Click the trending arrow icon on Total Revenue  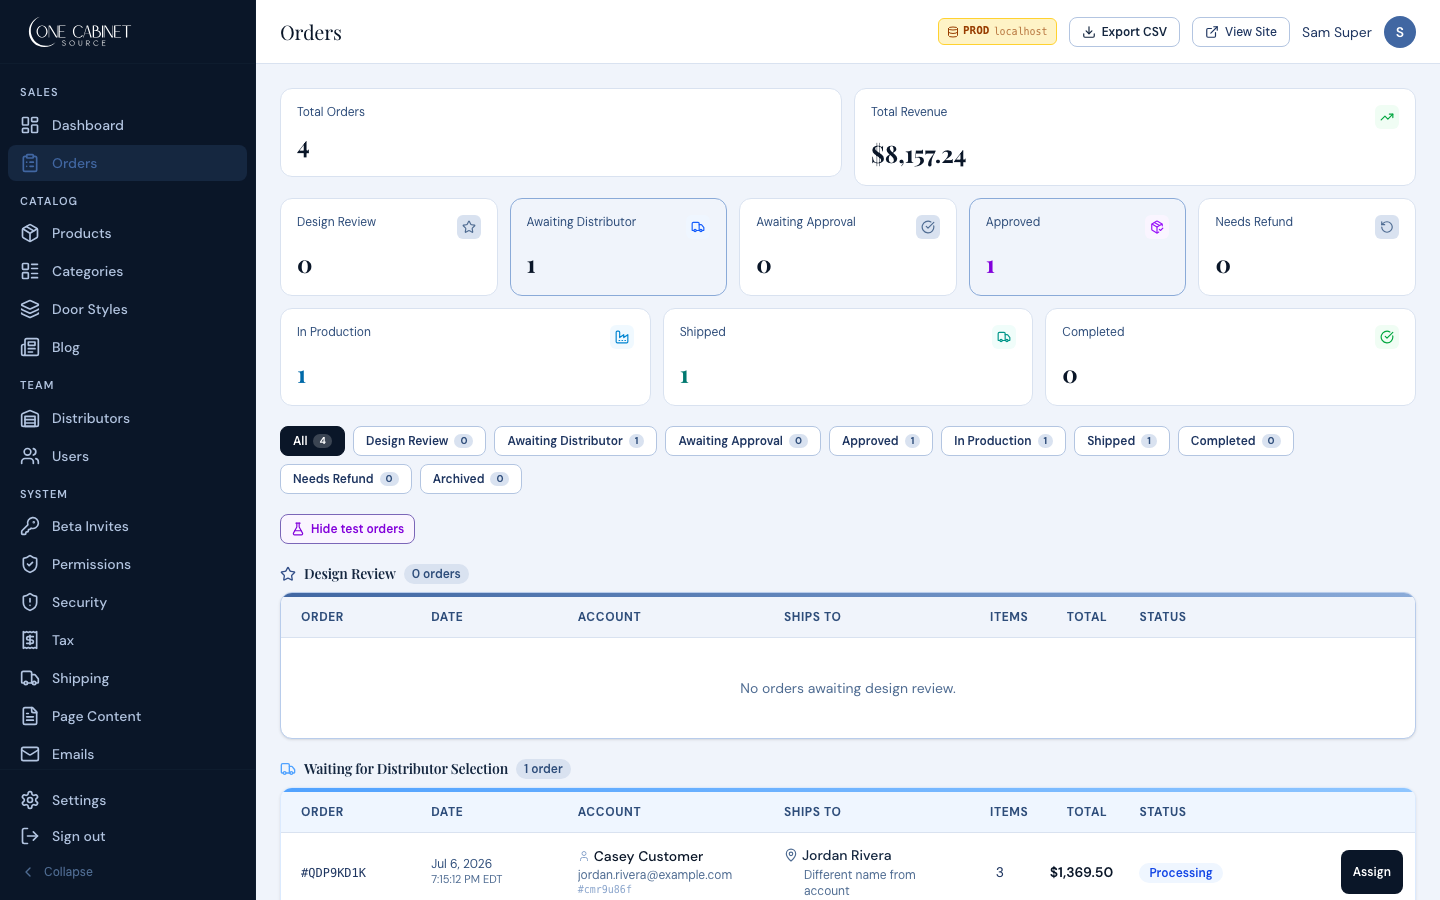(x=1387, y=117)
